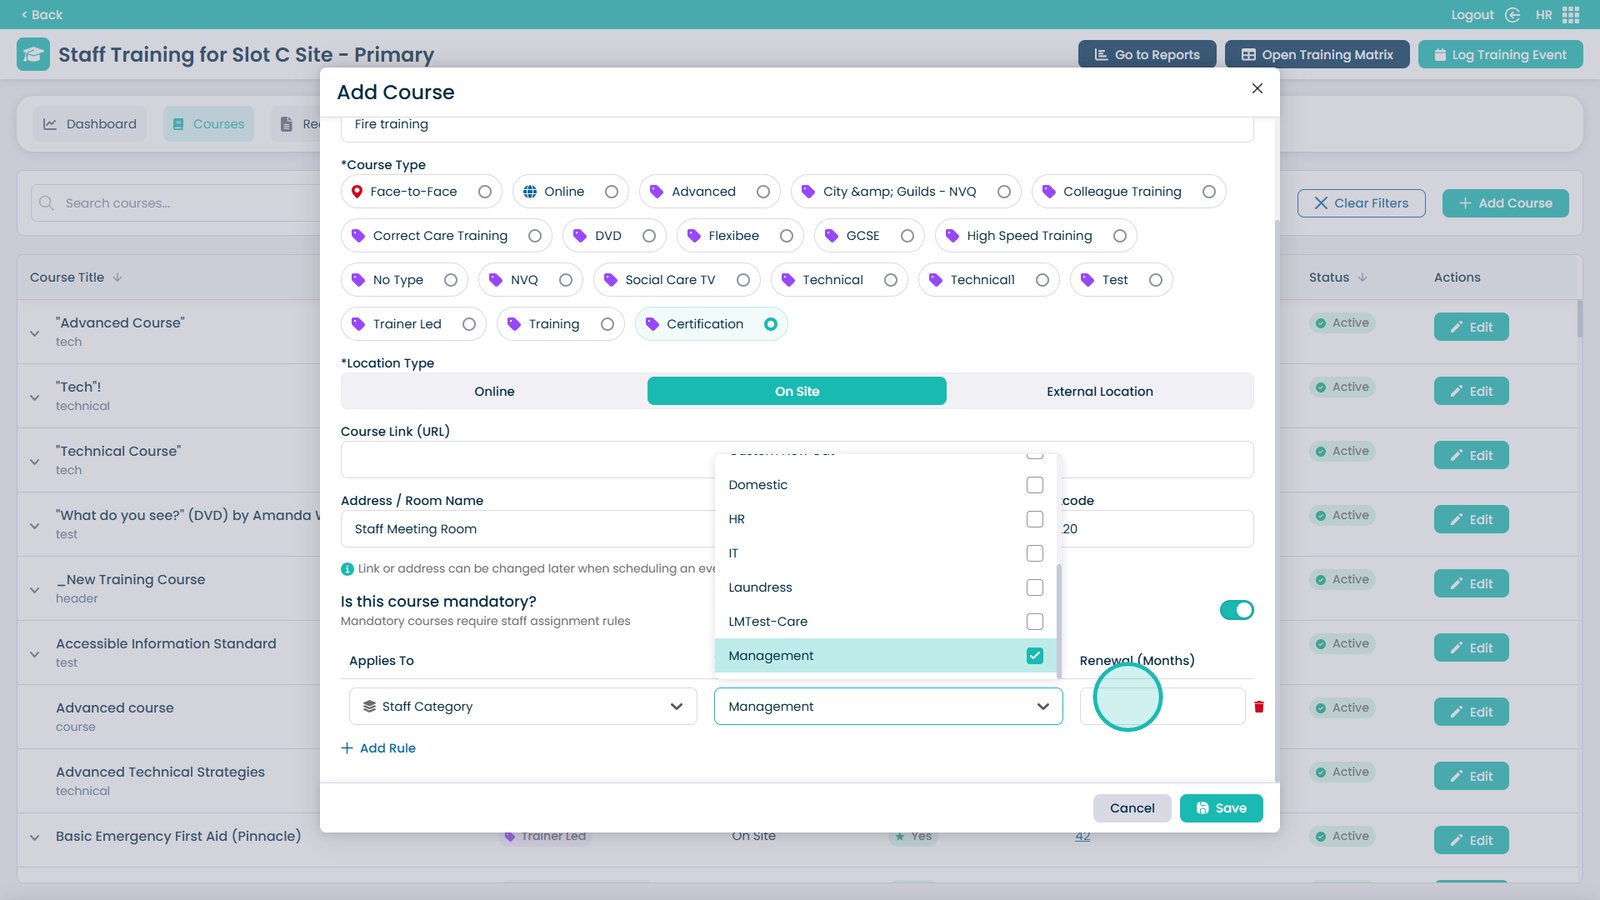Expand the "What do you see?" row
This screenshot has width=1600, height=900.
[x=35, y=525]
